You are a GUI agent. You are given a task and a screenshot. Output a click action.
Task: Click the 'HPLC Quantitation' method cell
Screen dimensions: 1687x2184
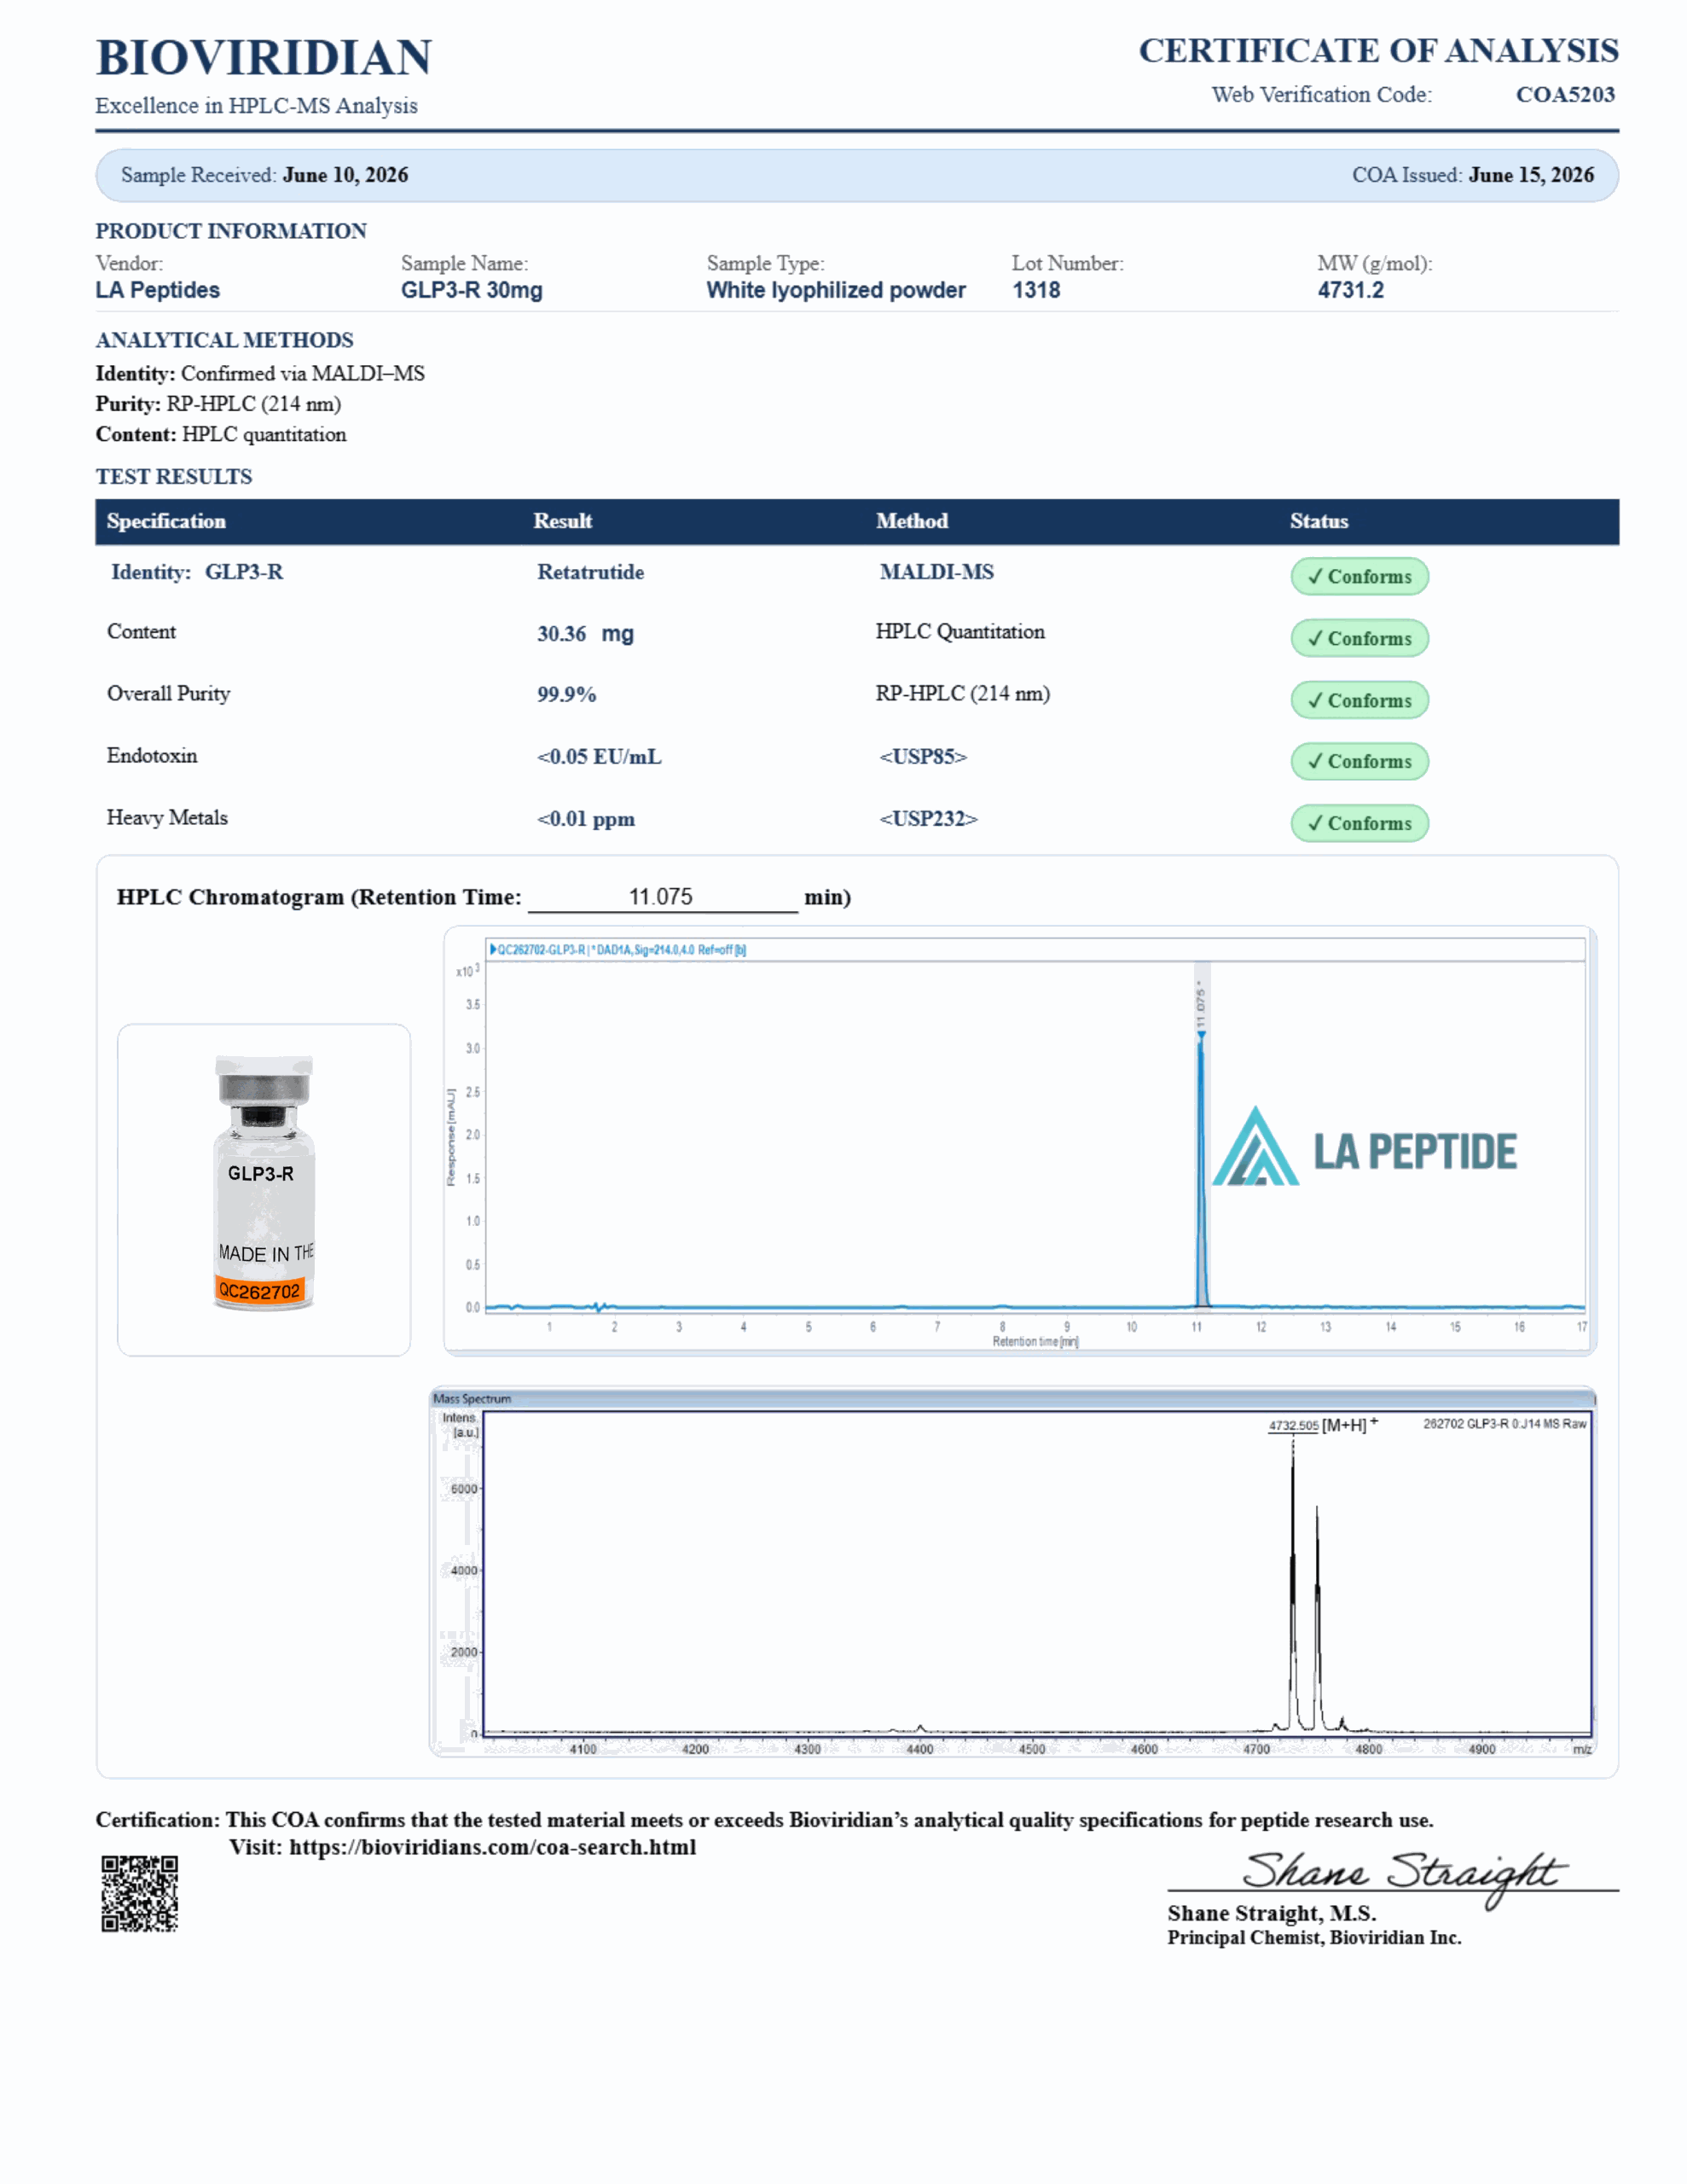coord(960,631)
